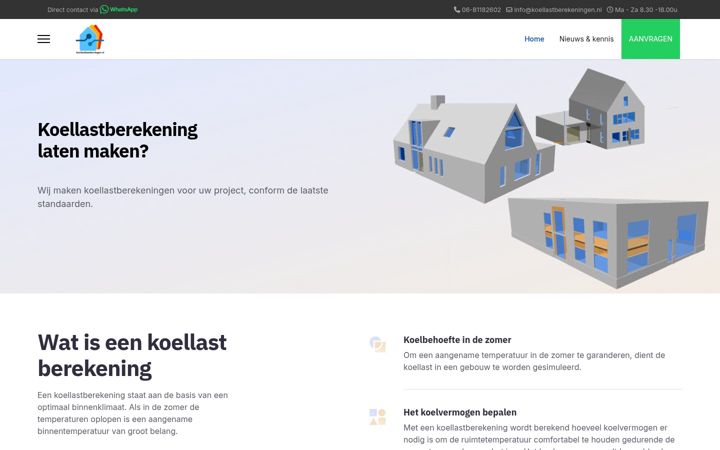Call the phone number 06-81182602
This screenshot has width=720, height=450.
coord(481,10)
